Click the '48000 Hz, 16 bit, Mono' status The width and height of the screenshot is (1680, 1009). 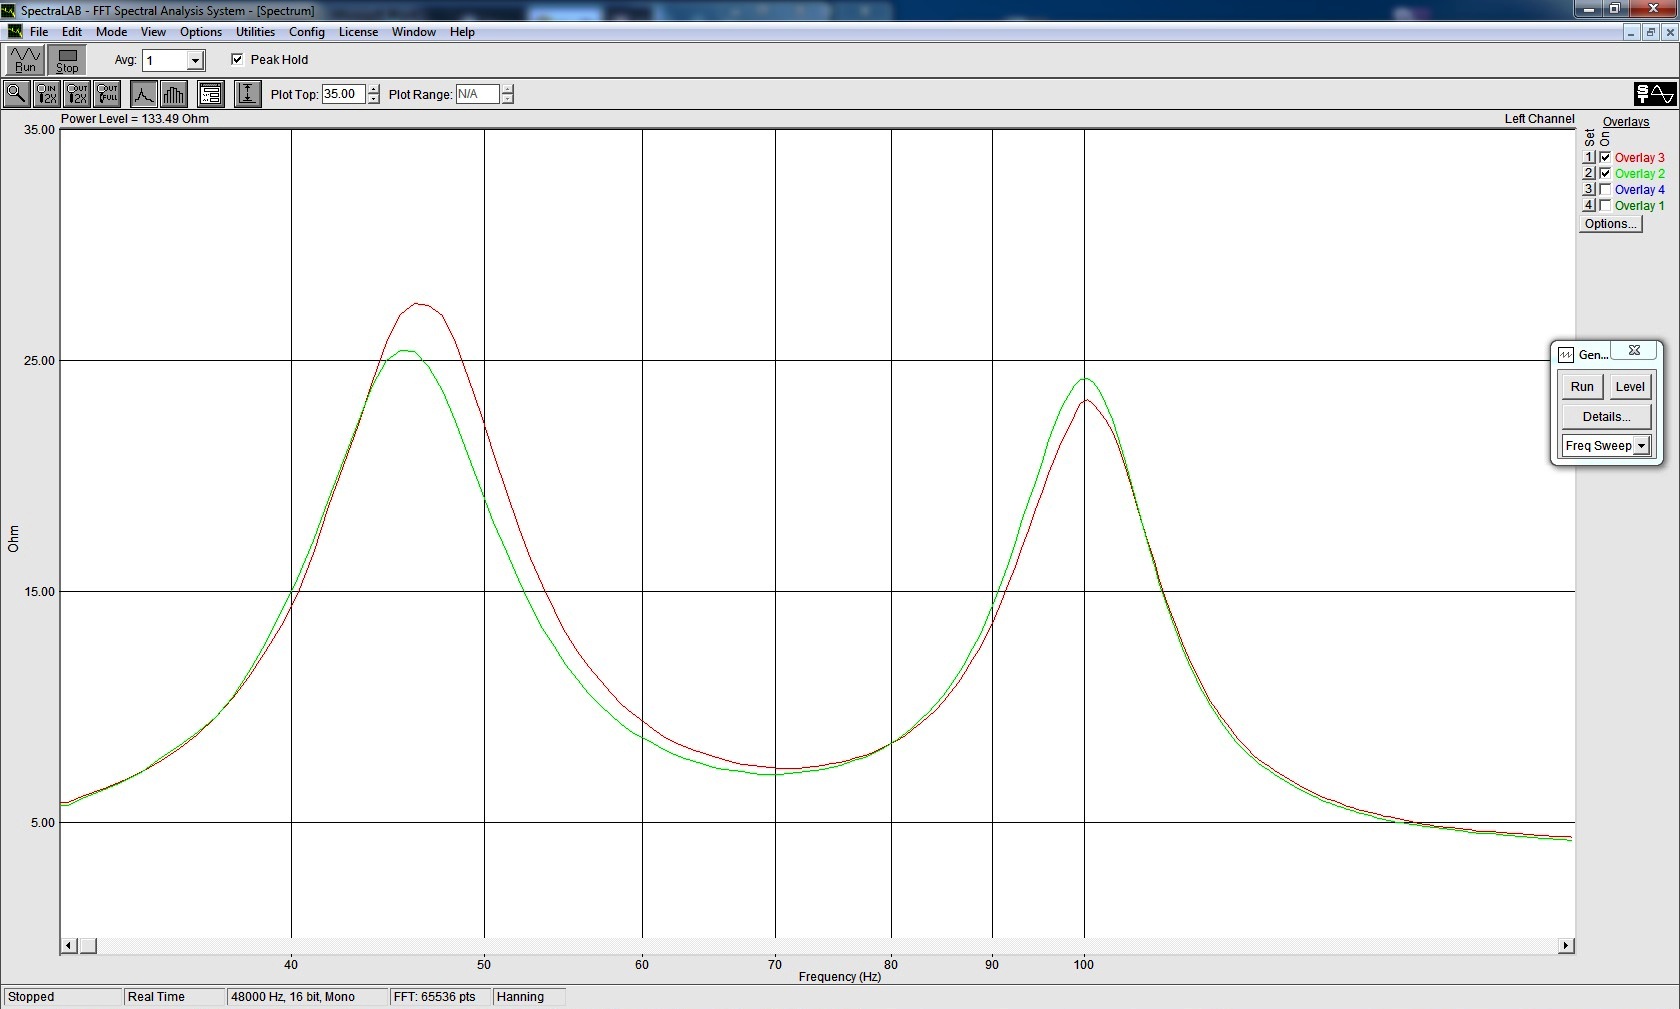(x=306, y=997)
